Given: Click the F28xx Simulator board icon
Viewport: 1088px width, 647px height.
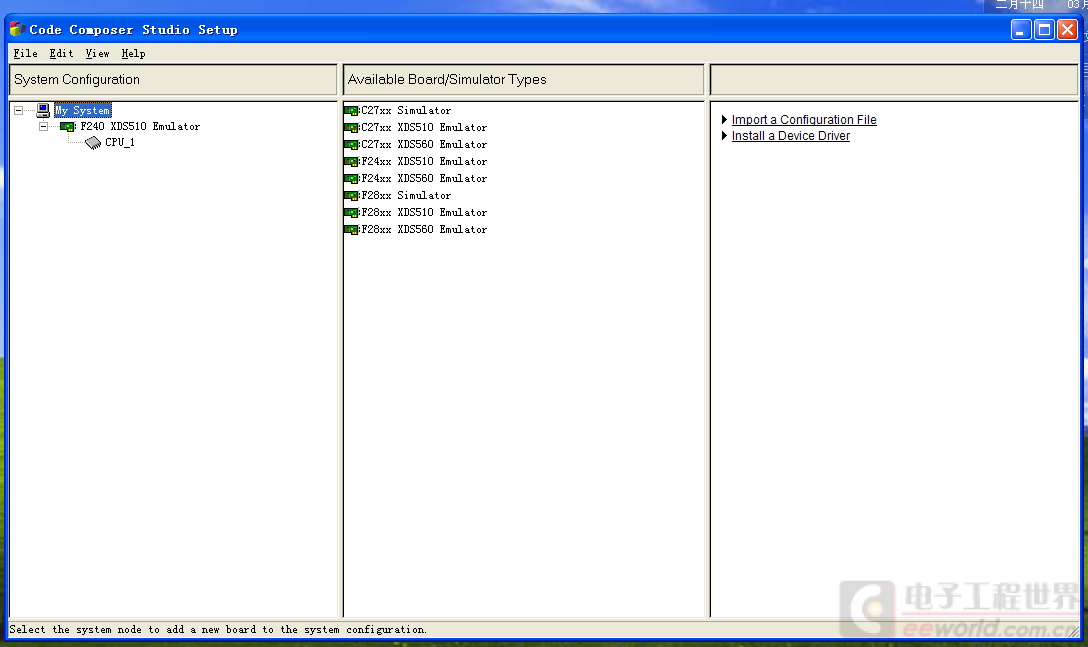Looking at the screenshot, I should 351,196.
